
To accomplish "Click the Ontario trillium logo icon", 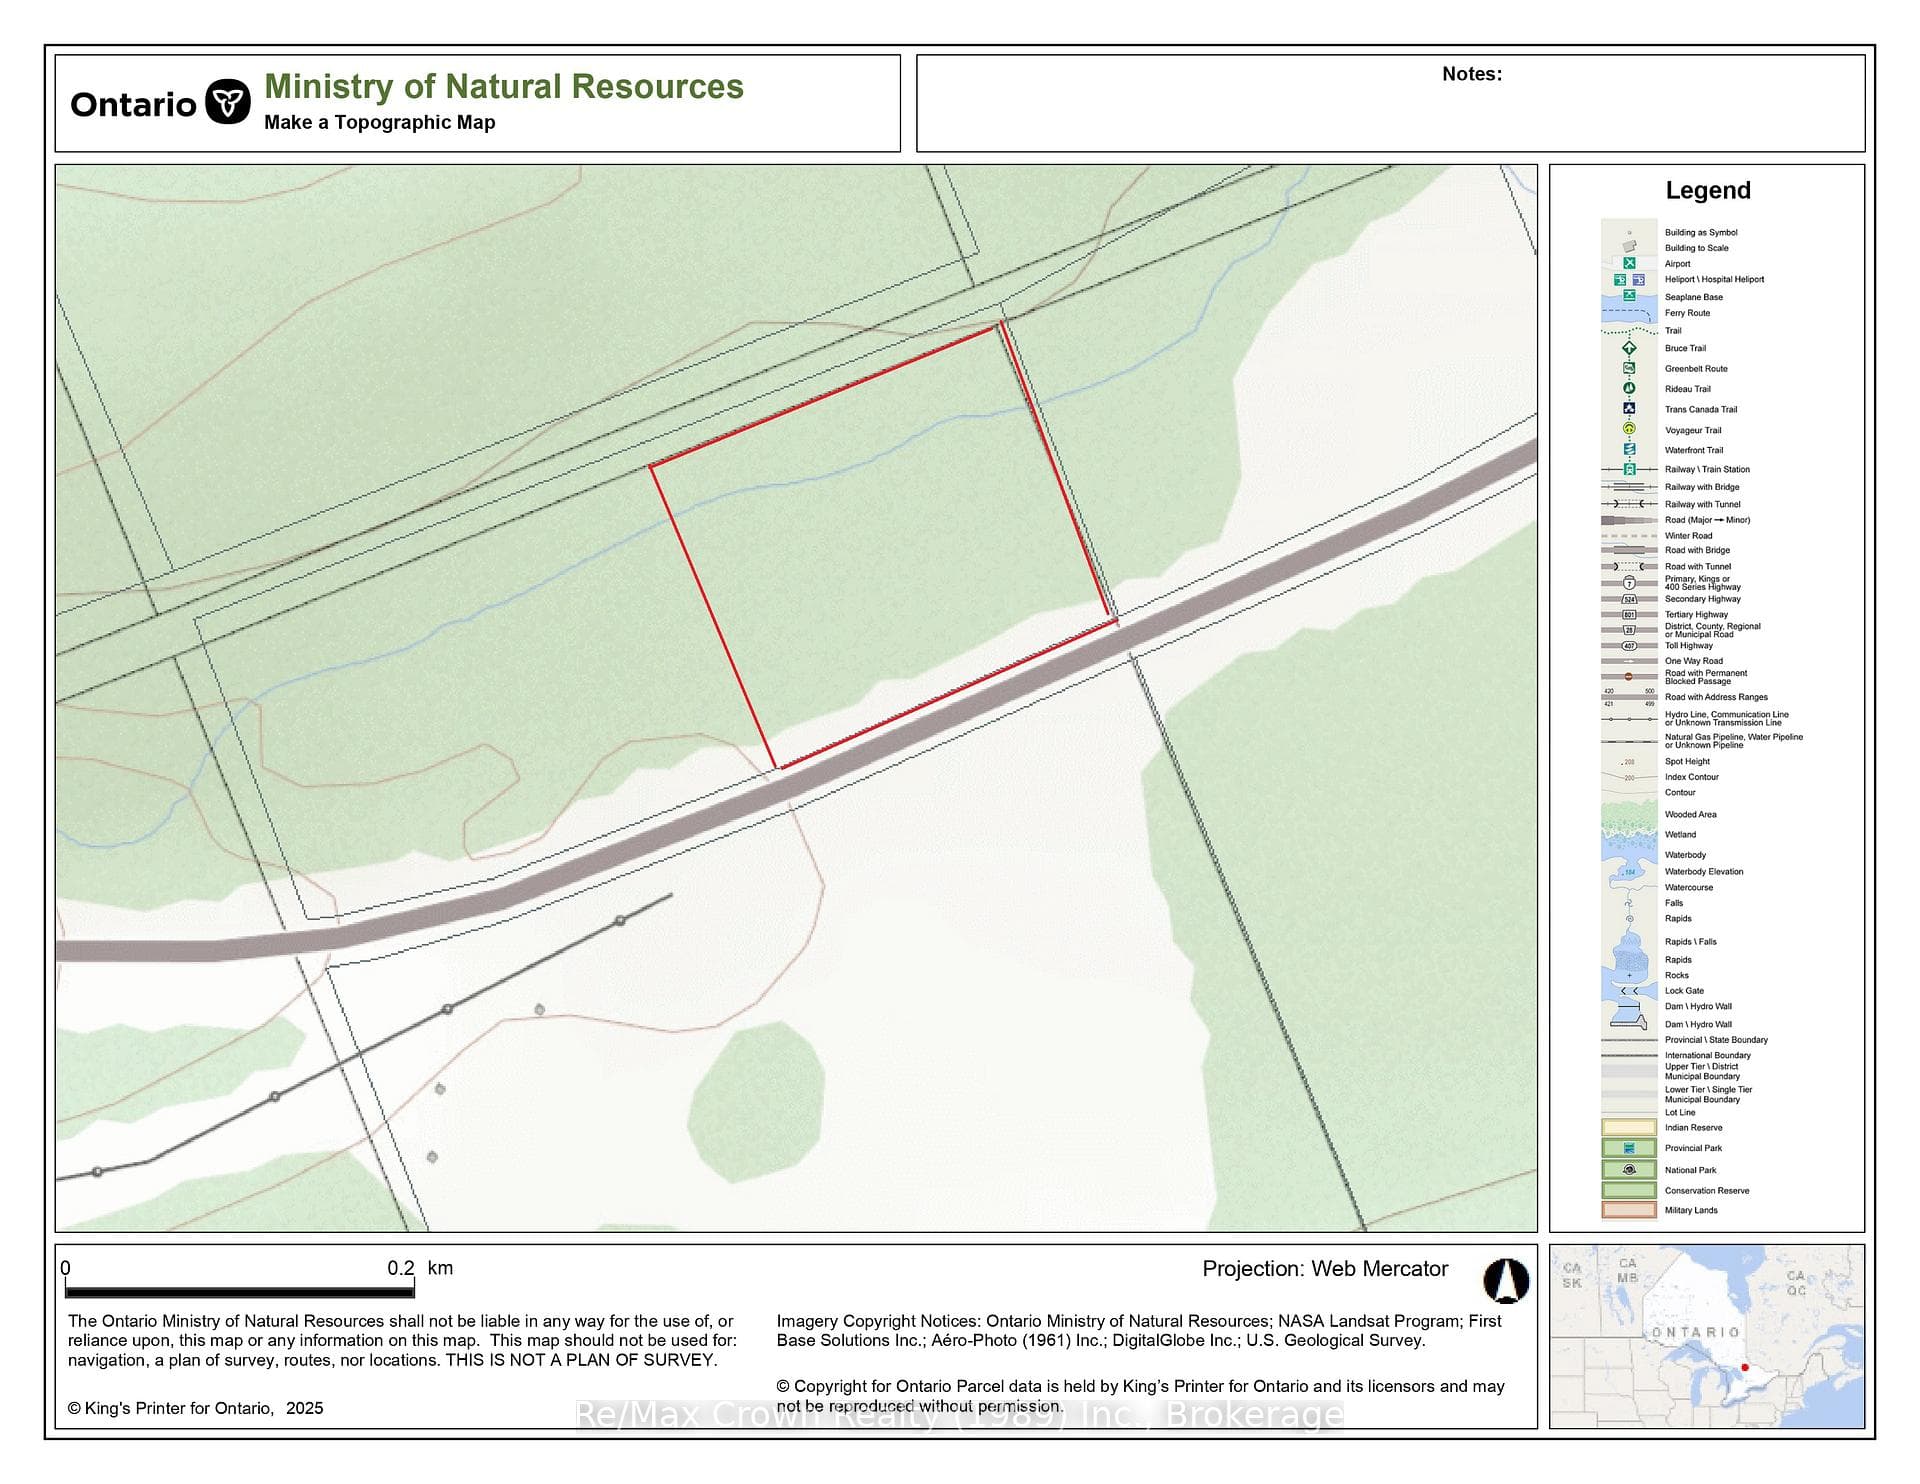I will click(228, 102).
